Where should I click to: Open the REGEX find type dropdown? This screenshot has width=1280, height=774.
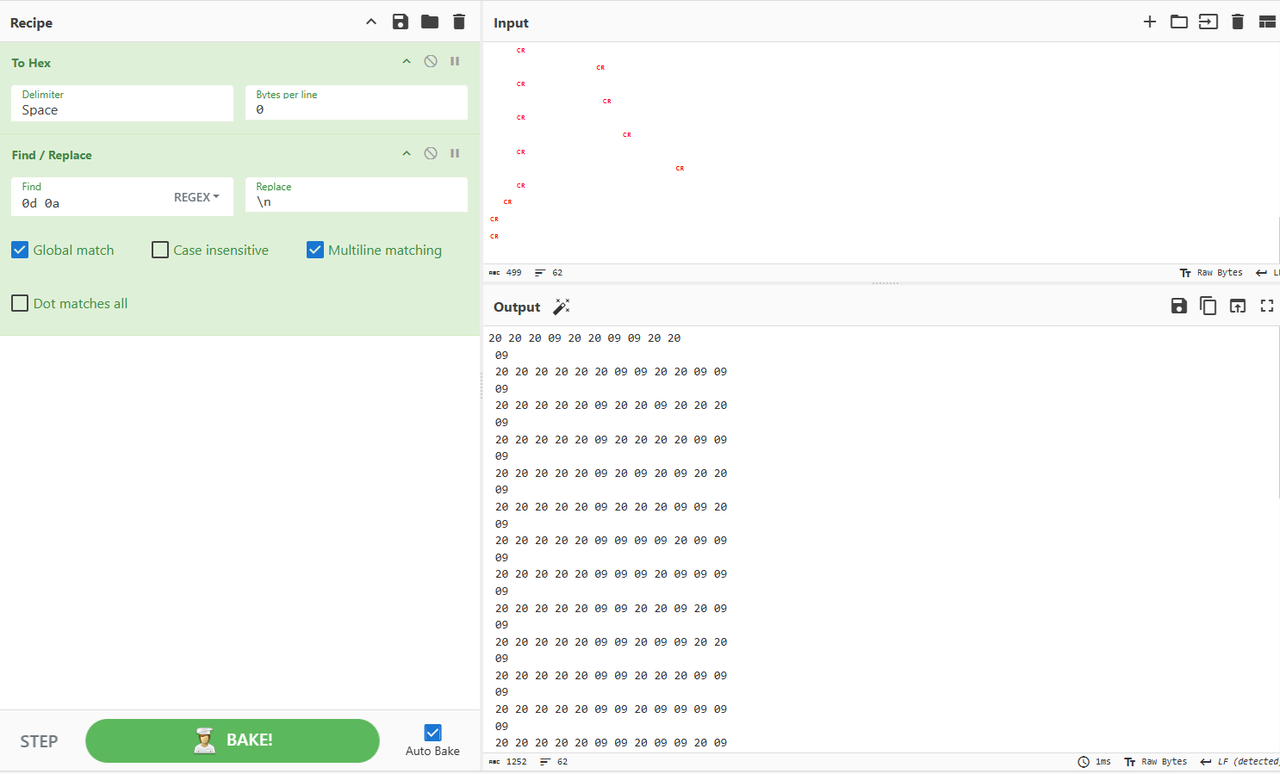[196, 197]
